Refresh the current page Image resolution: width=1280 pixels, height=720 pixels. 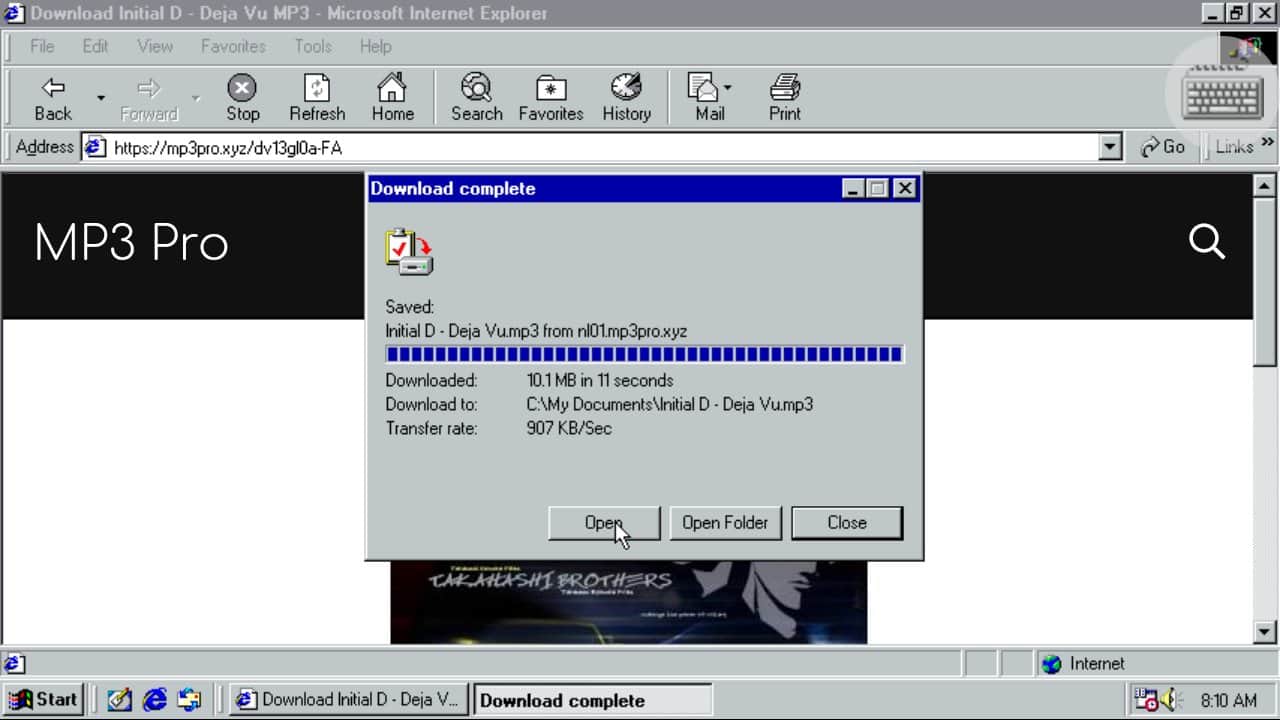pos(317,98)
